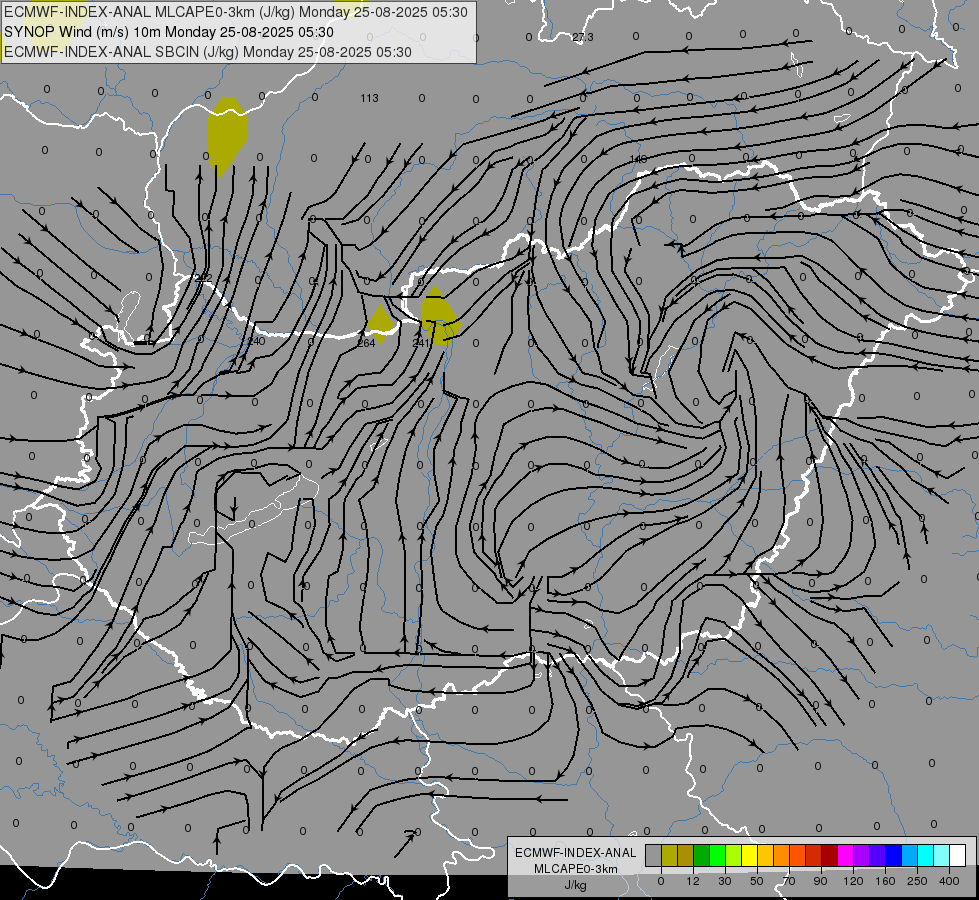Click the olive CAPE patch above value 241

(441, 315)
